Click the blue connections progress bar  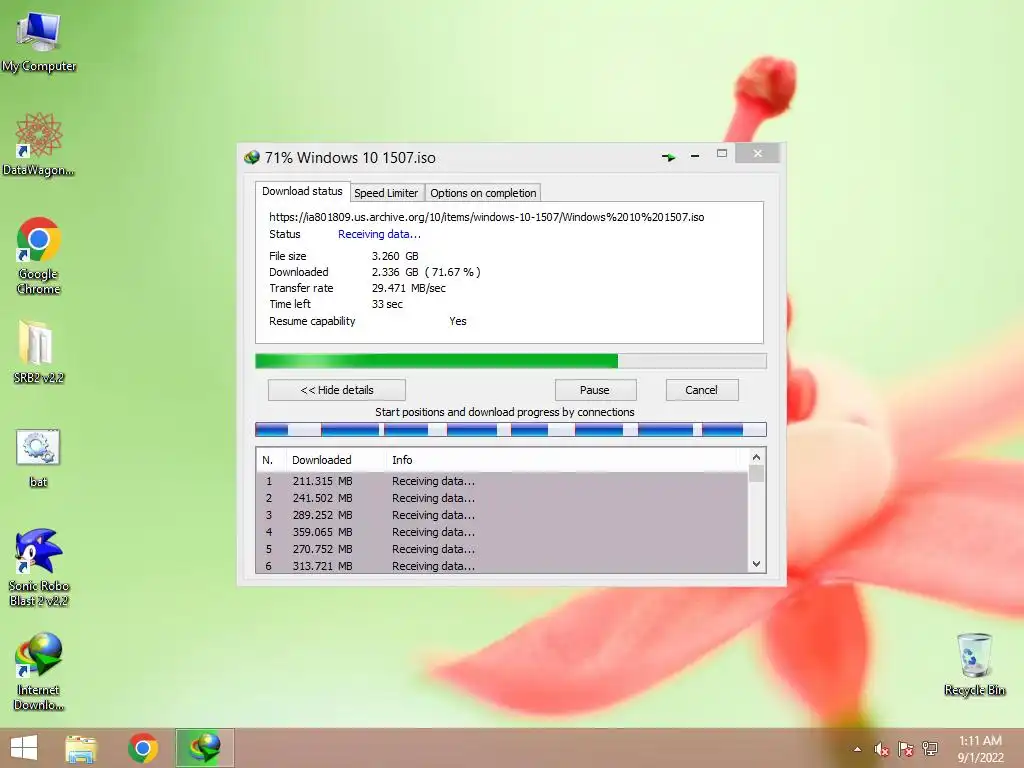(x=511, y=429)
